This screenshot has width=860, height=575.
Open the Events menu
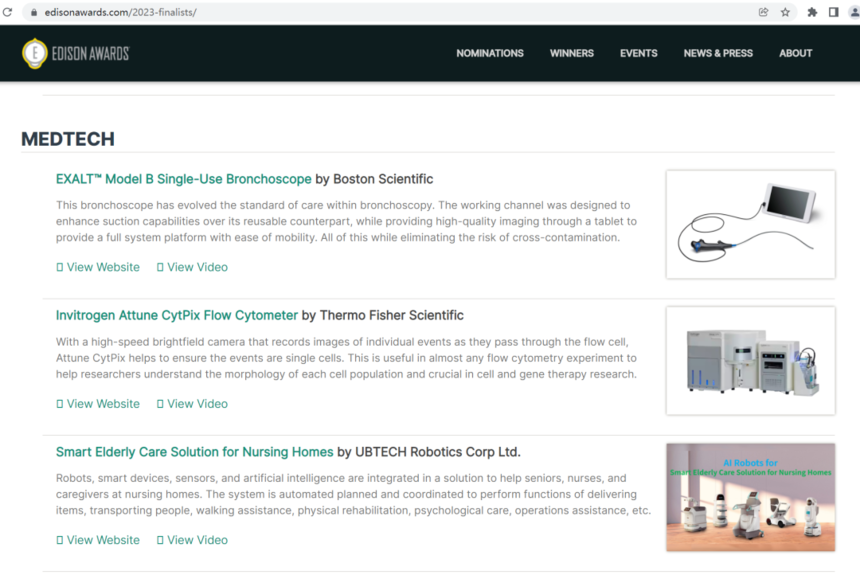coord(638,53)
